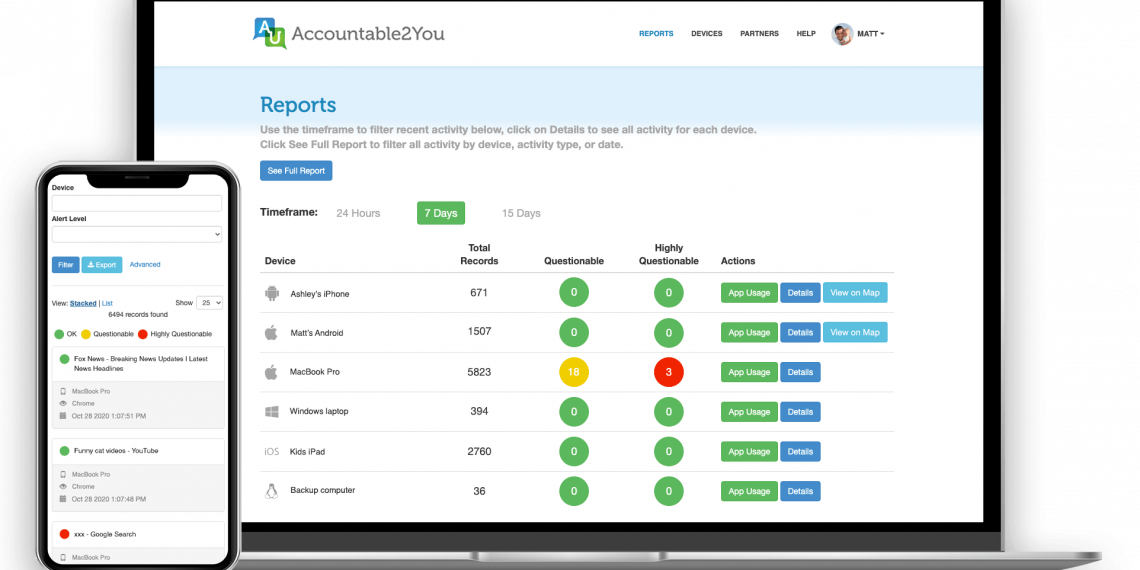Select the 15 Days timeframe
Image resolution: width=1140 pixels, height=570 pixels.
point(521,213)
